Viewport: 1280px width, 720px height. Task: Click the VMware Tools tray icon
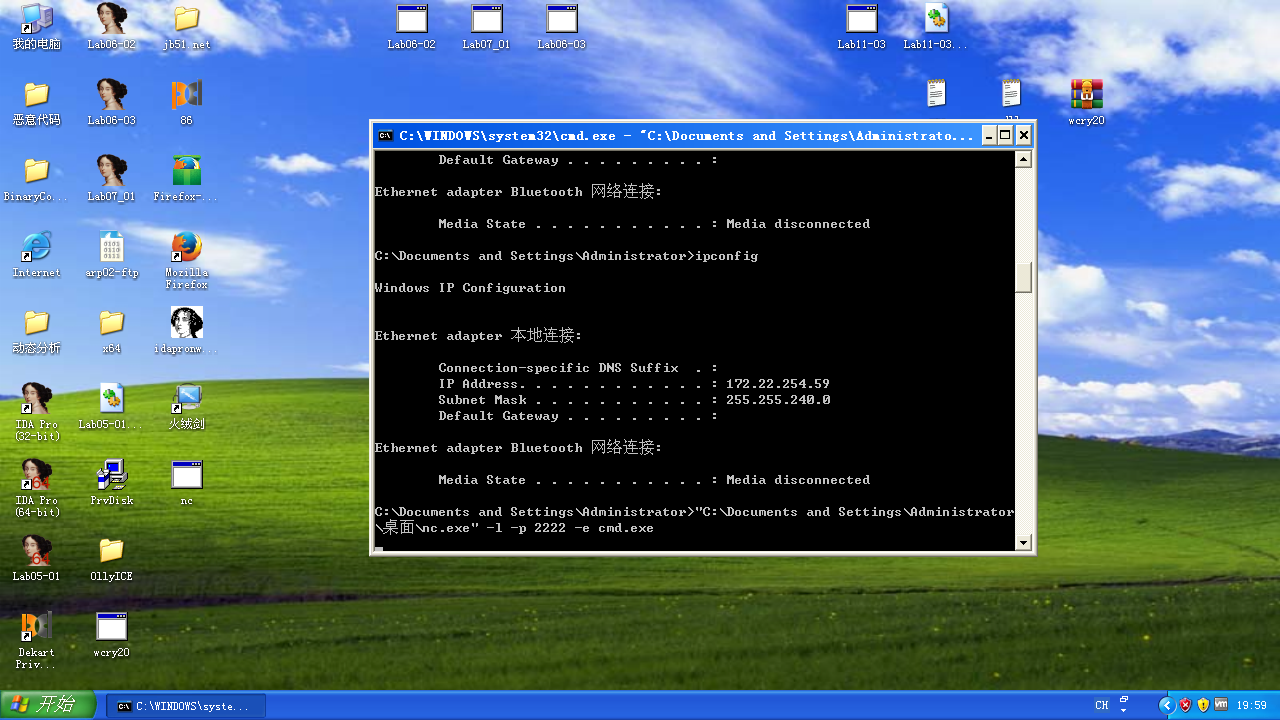point(1221,705)
